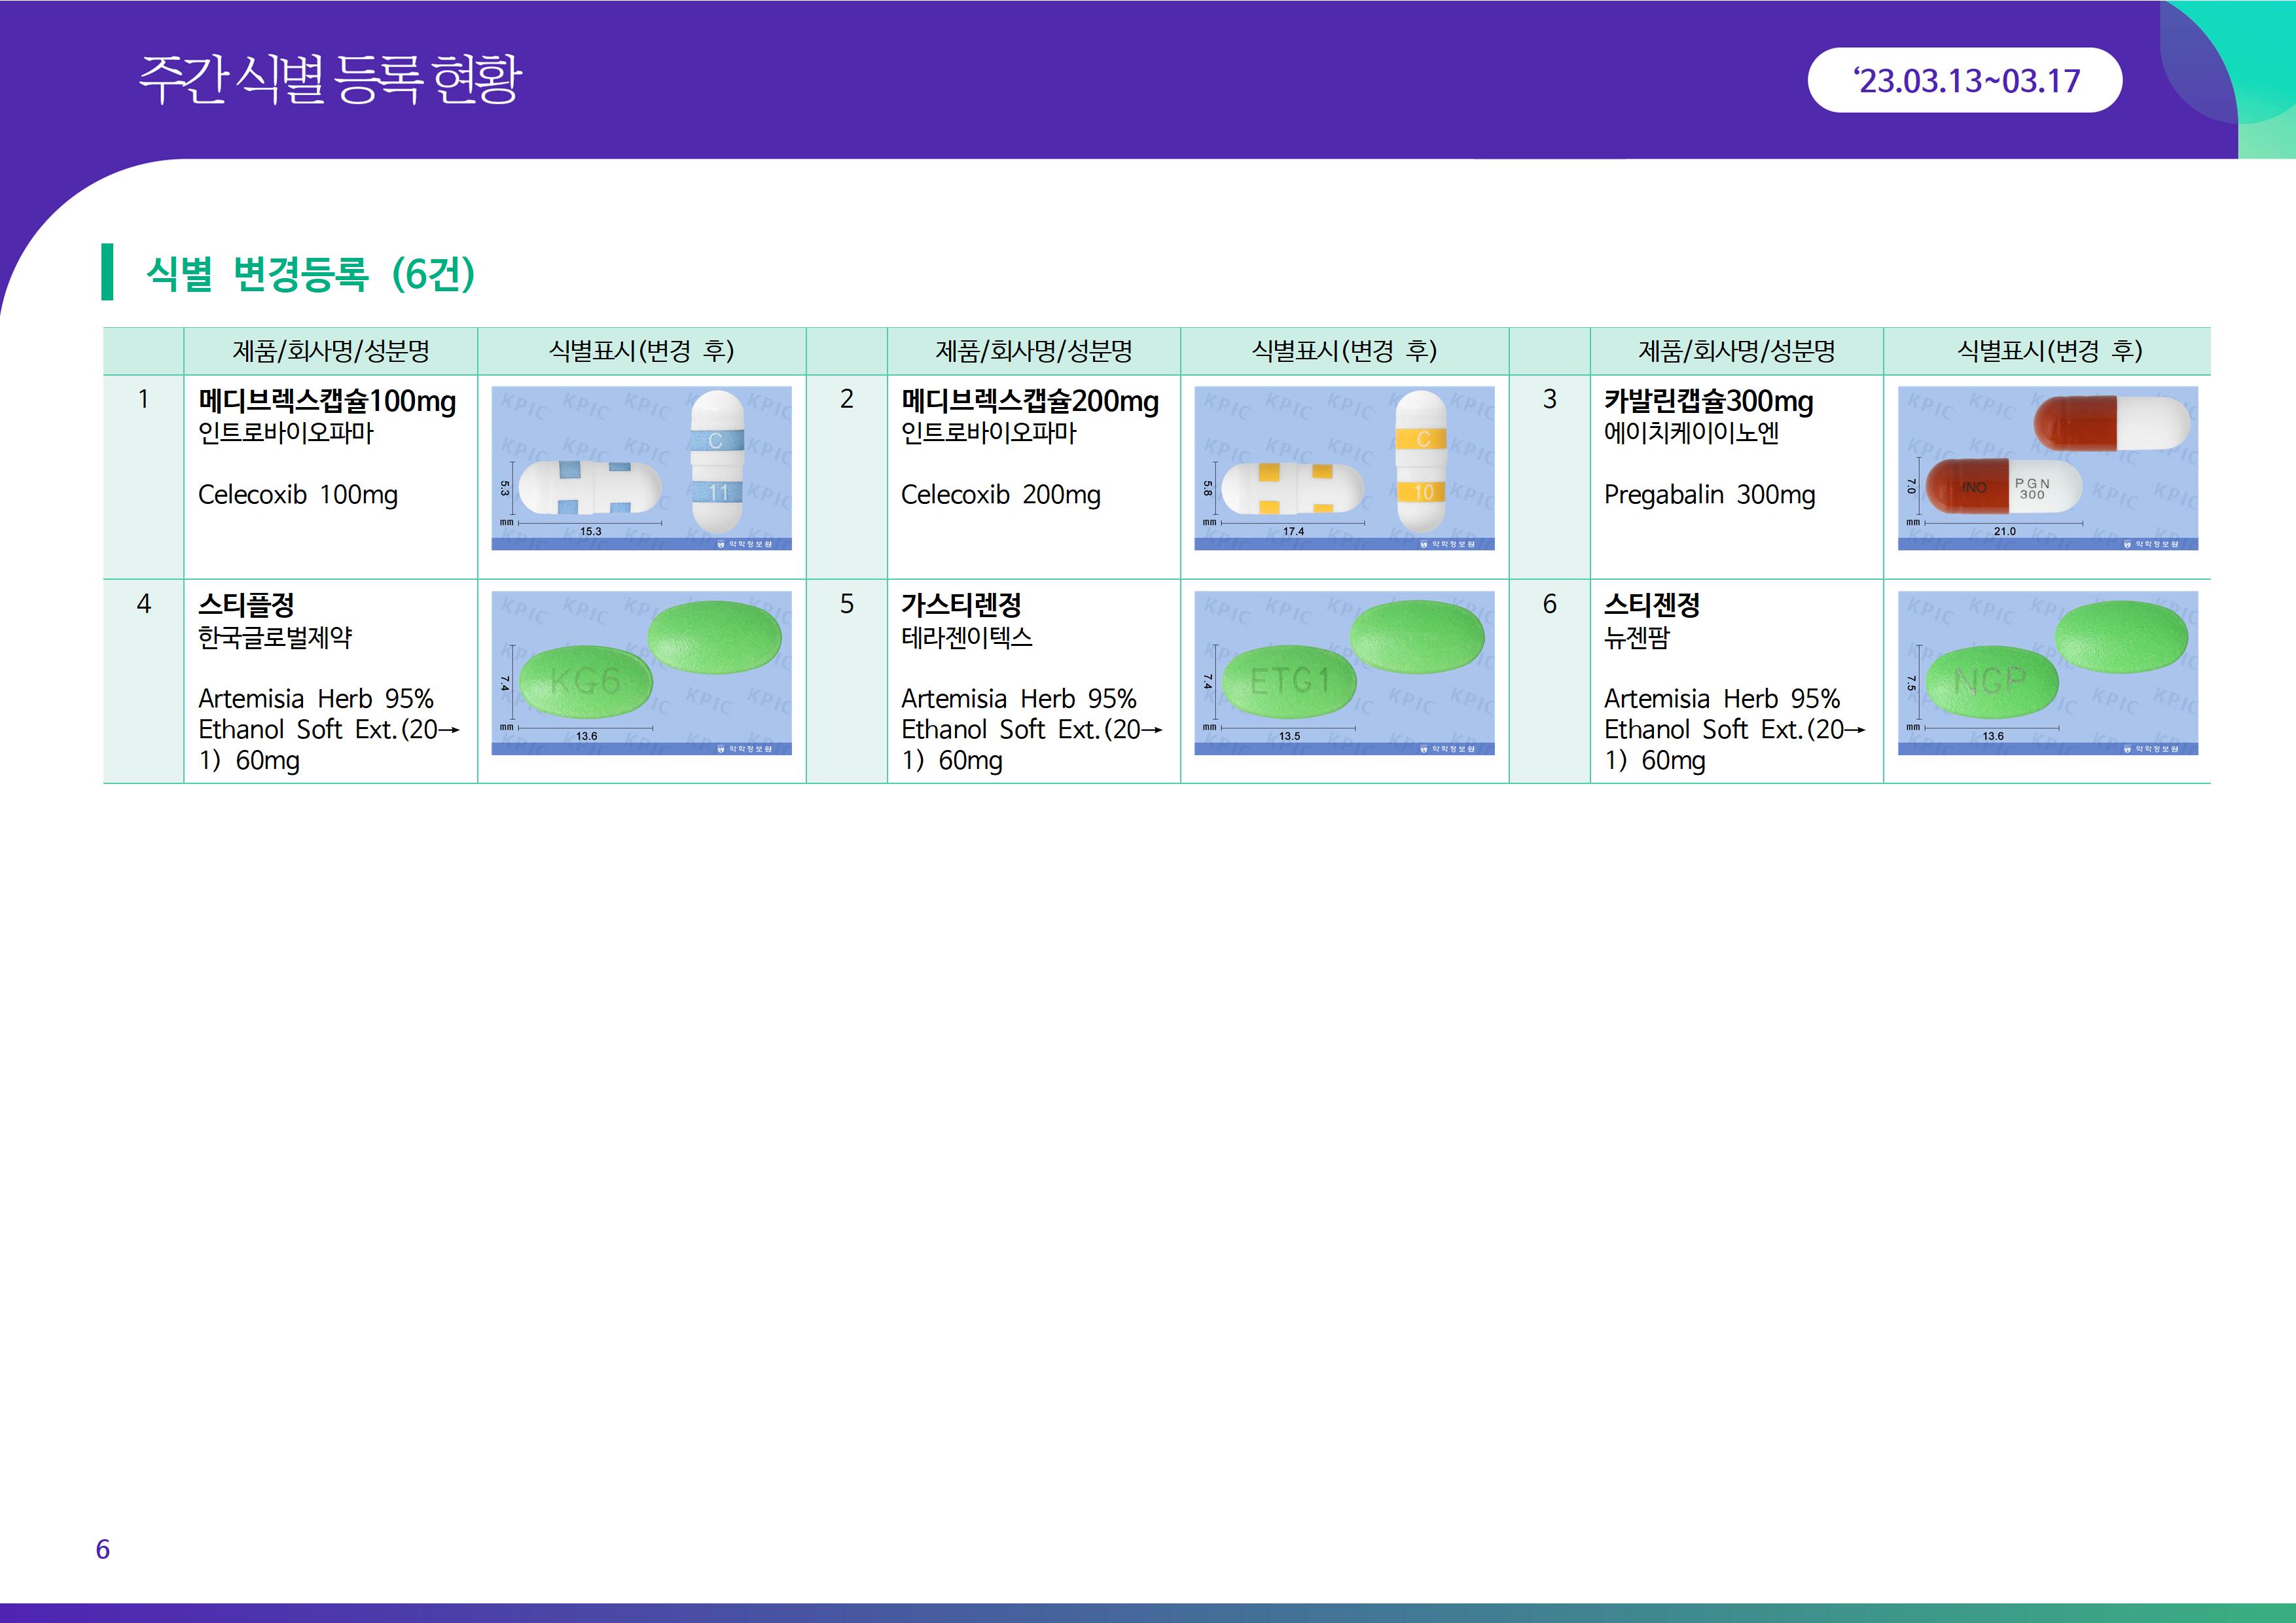Click the 카발린캡슐300mg red-white capsule image
Viewport: 2296px width, 1623px height.
tap(2047, 468)
